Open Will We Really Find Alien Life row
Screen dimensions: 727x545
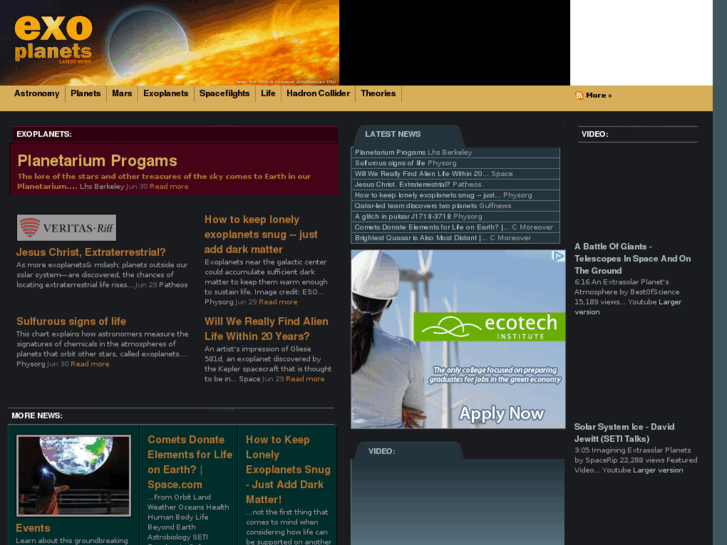pos(455,173)
